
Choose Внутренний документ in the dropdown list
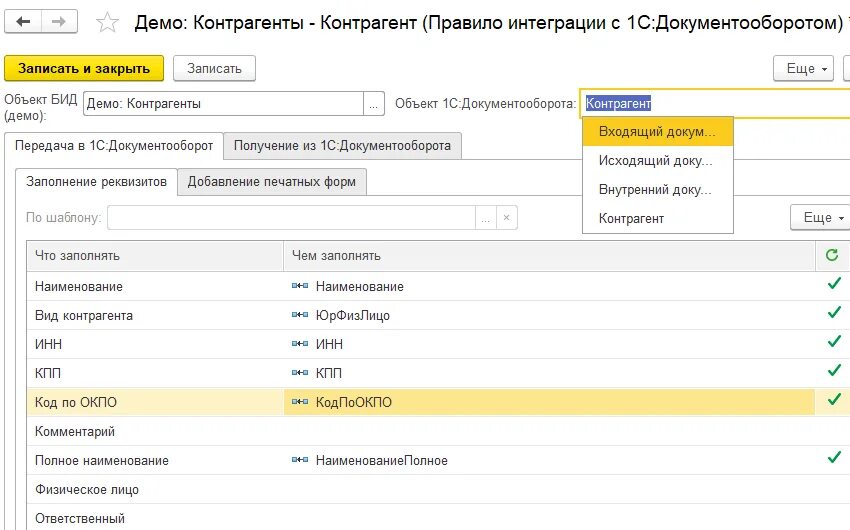658,190
